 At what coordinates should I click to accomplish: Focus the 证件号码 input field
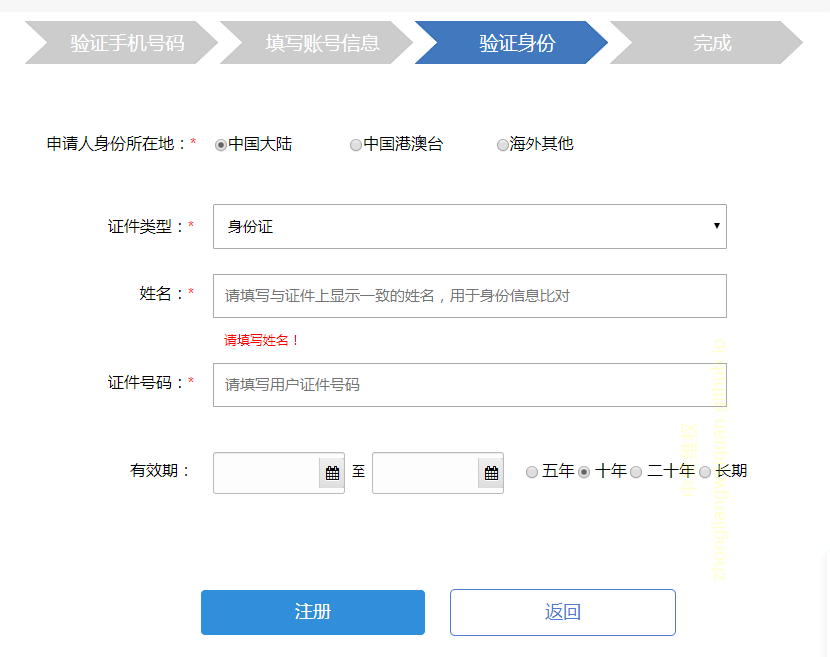(x=470, y=385)
